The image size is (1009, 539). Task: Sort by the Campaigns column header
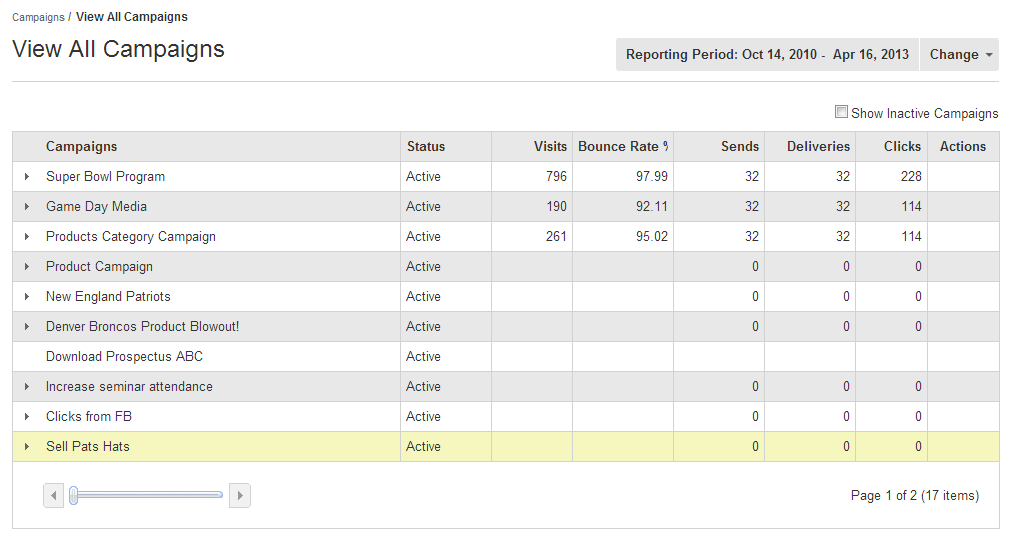point(81,147)
